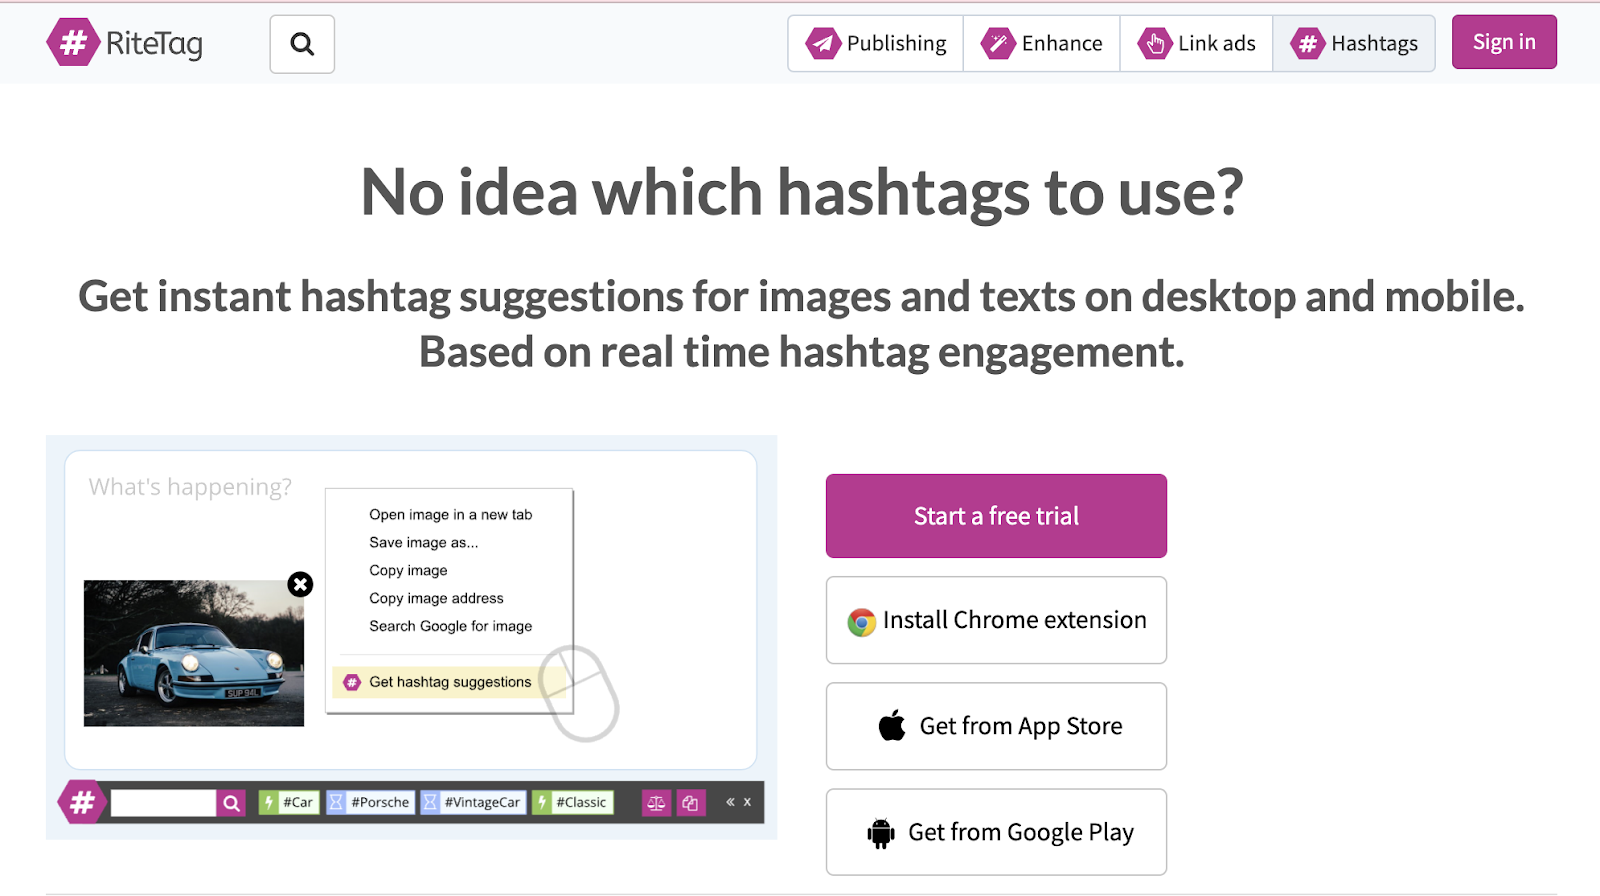This screenshot has width=1600, height=896.
Task: Click the Enhance magic wand icon
Action: (x=998, y=43)
